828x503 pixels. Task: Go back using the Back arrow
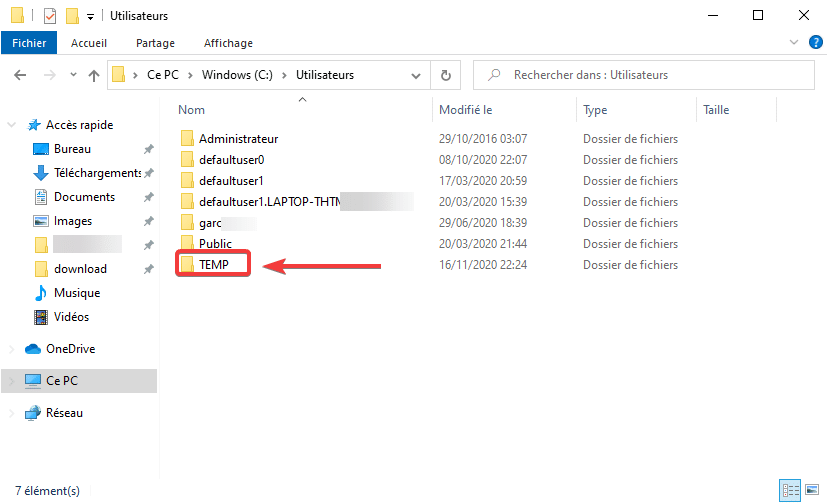click(20, 75)
